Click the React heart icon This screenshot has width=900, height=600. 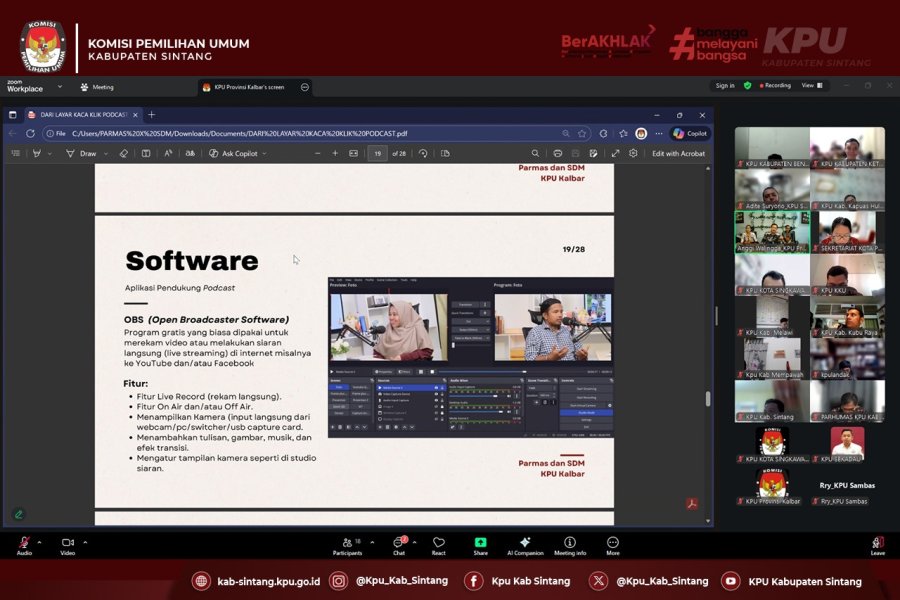click(439, 543)
